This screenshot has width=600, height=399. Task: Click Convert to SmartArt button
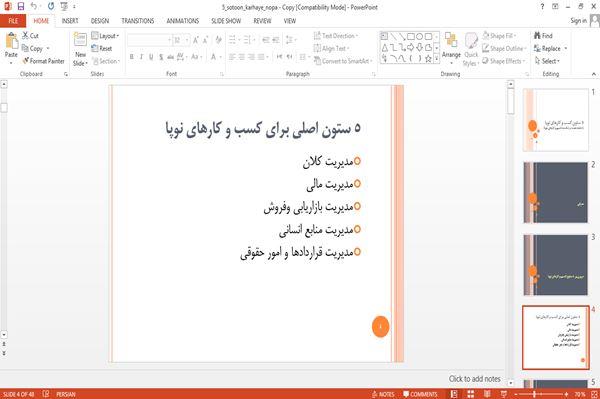tap(342, 61)
